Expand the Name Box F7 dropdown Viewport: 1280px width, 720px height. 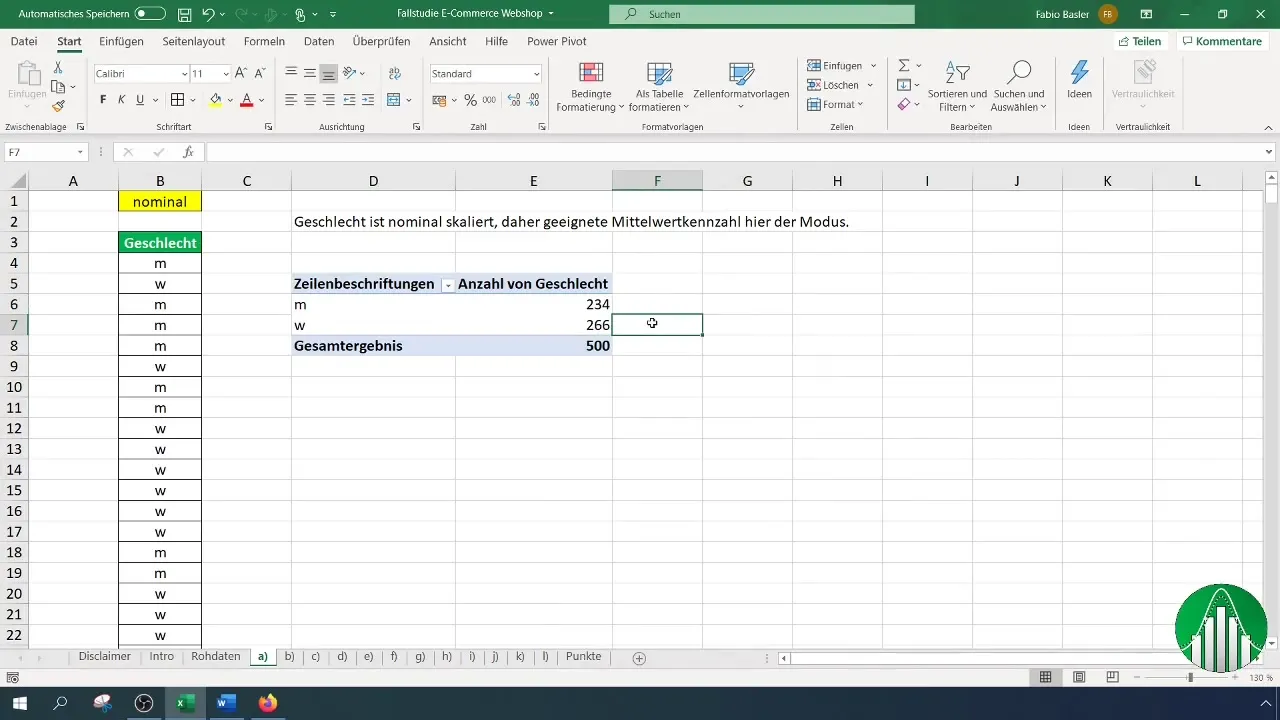pos(80,152)
